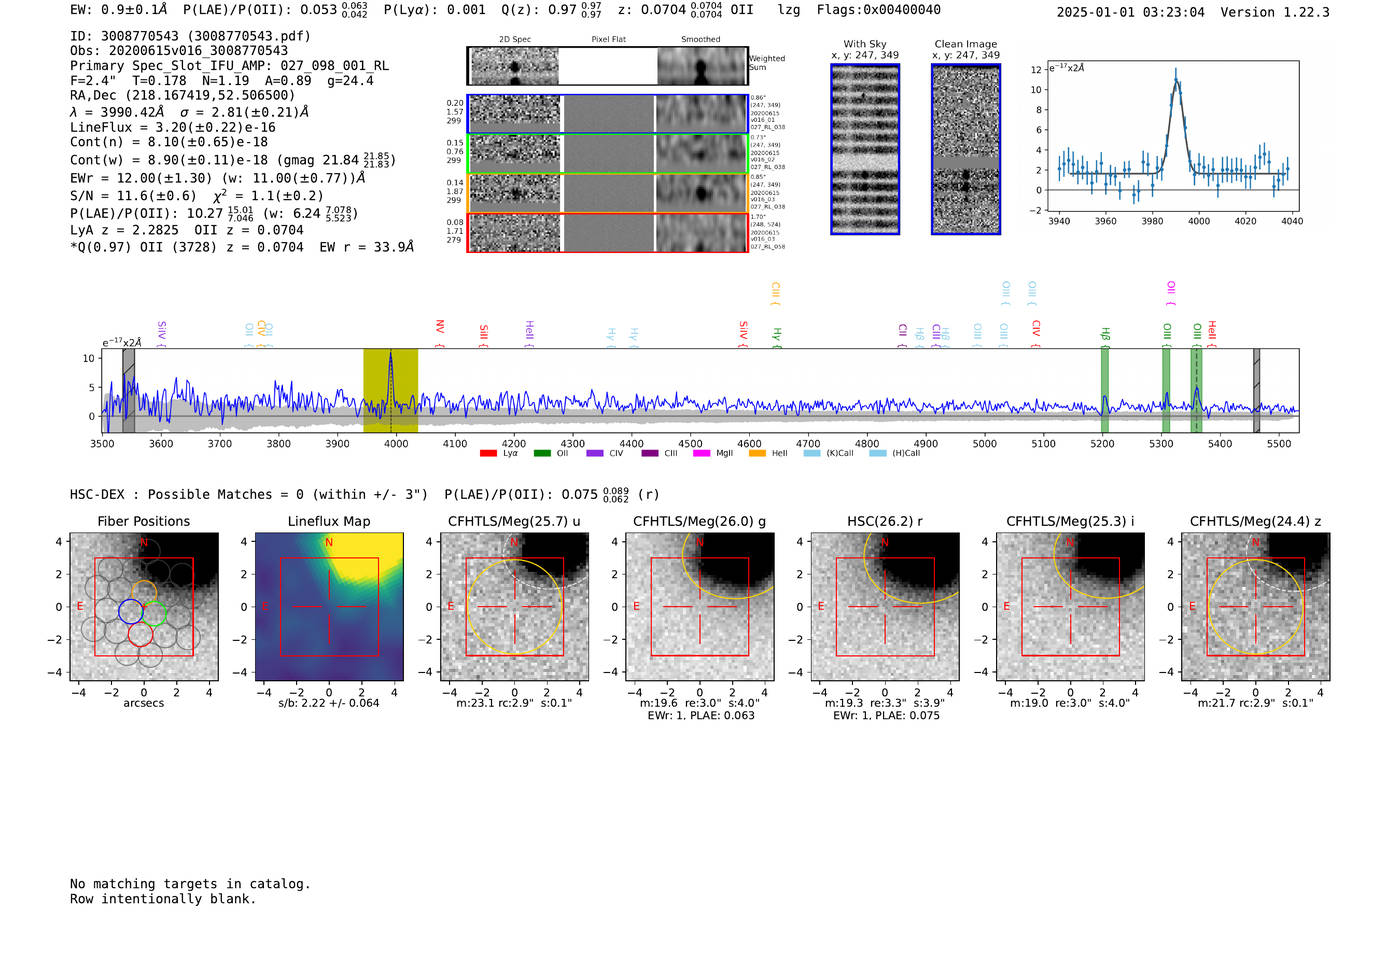Click the 'Smoothed' column header
This screenshot has height=953, width=1400.
[x=701, y=39]
